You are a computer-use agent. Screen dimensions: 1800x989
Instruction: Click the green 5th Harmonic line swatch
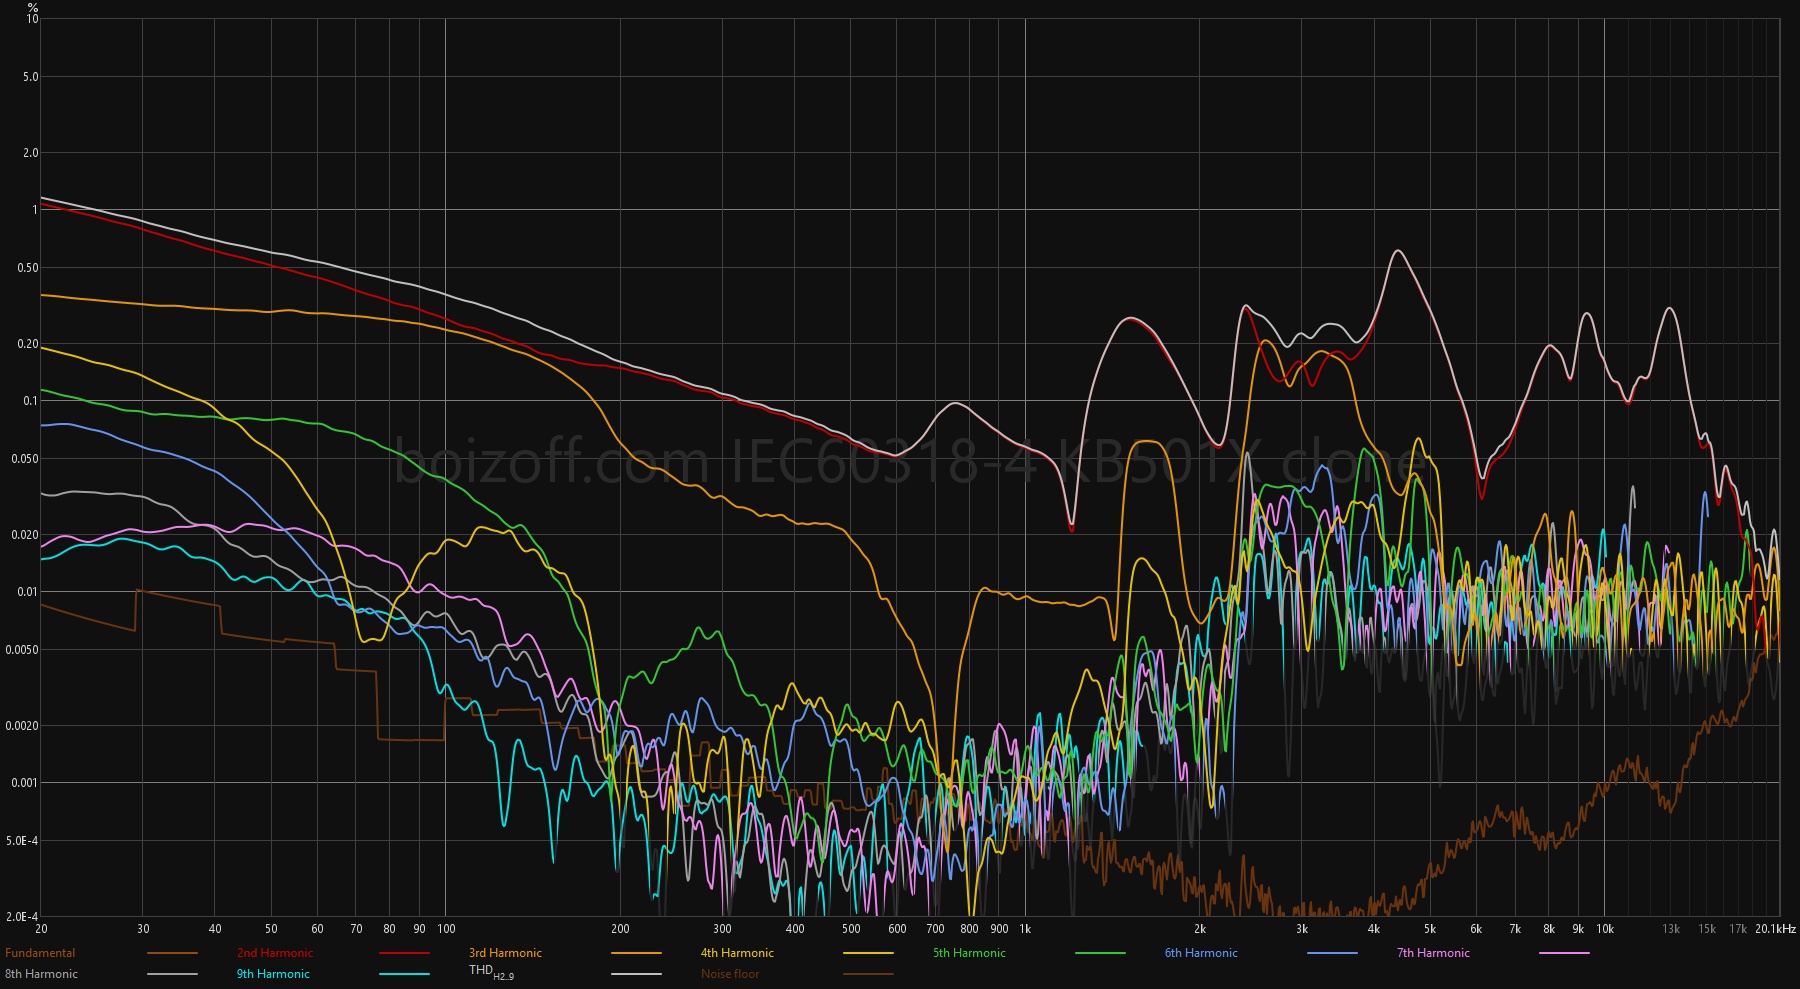tap(1100, 954)
